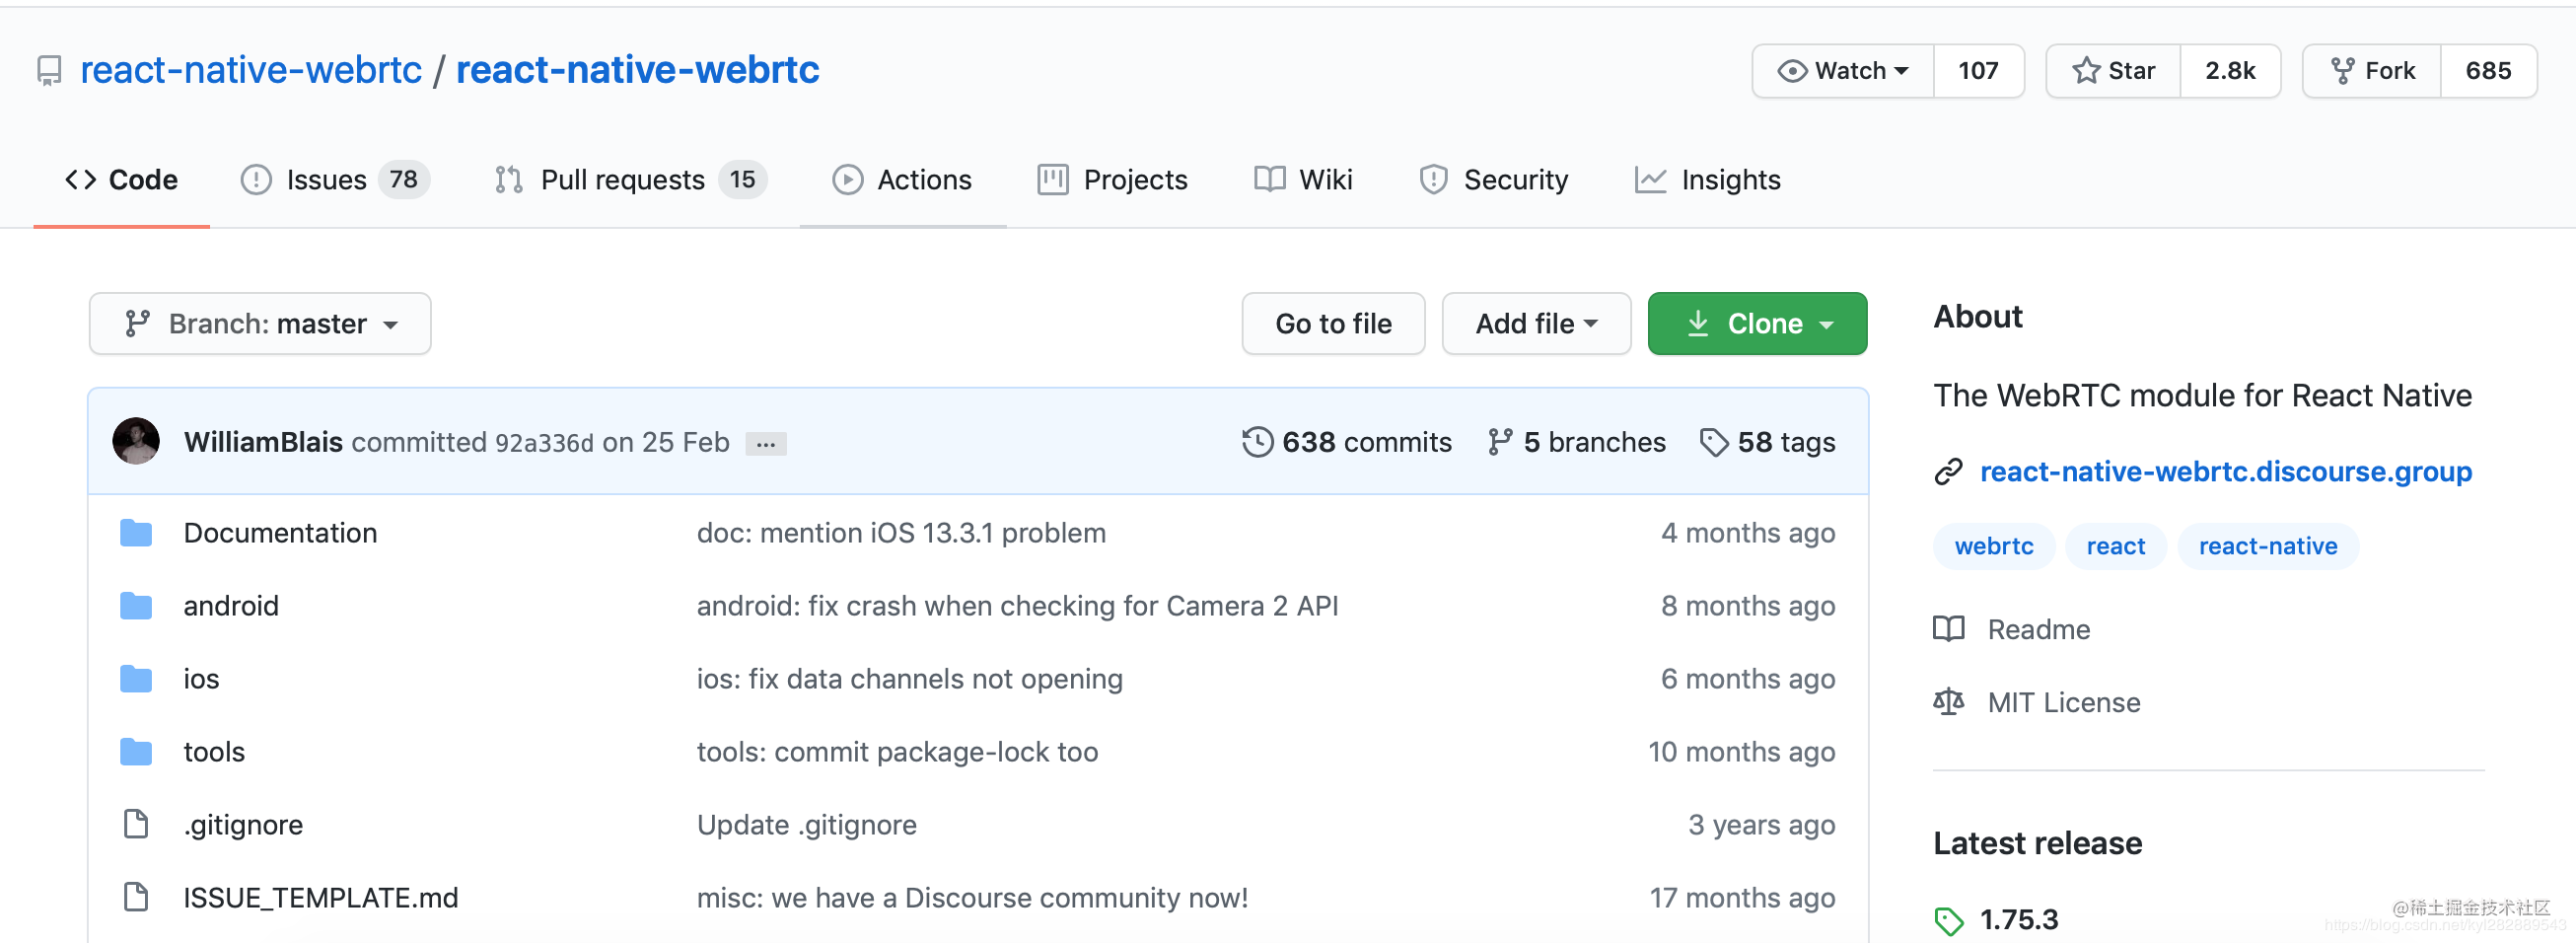
Task: Star the react-native-webrtc repository
Action: pos(2113,71)
